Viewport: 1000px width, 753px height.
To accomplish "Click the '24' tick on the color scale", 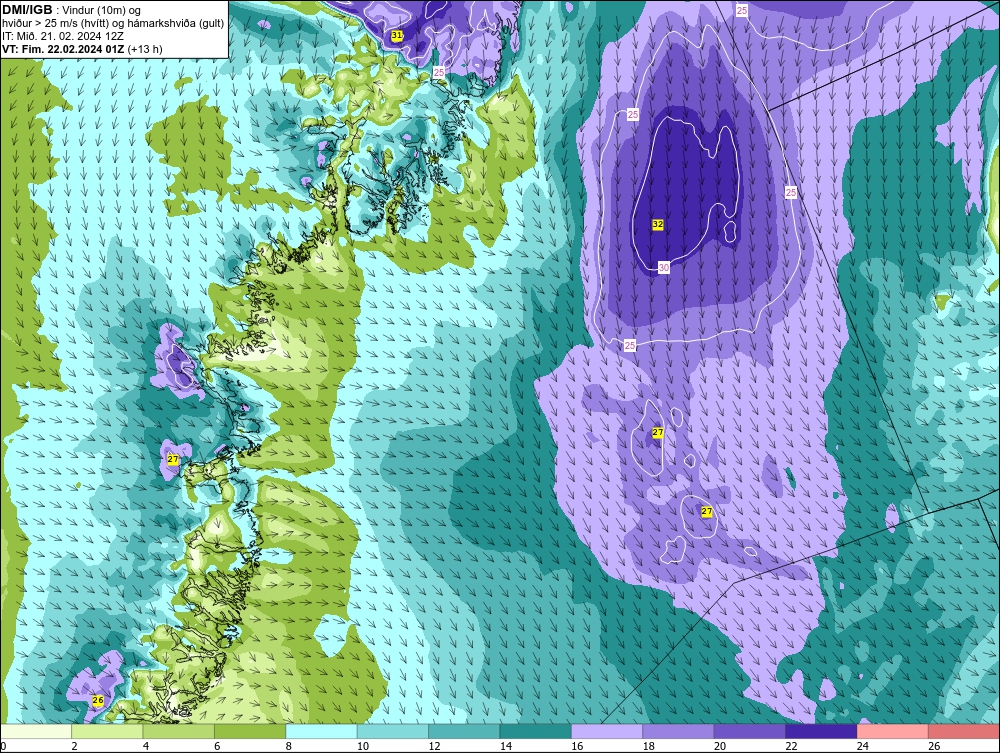I will tap(863, 746).
